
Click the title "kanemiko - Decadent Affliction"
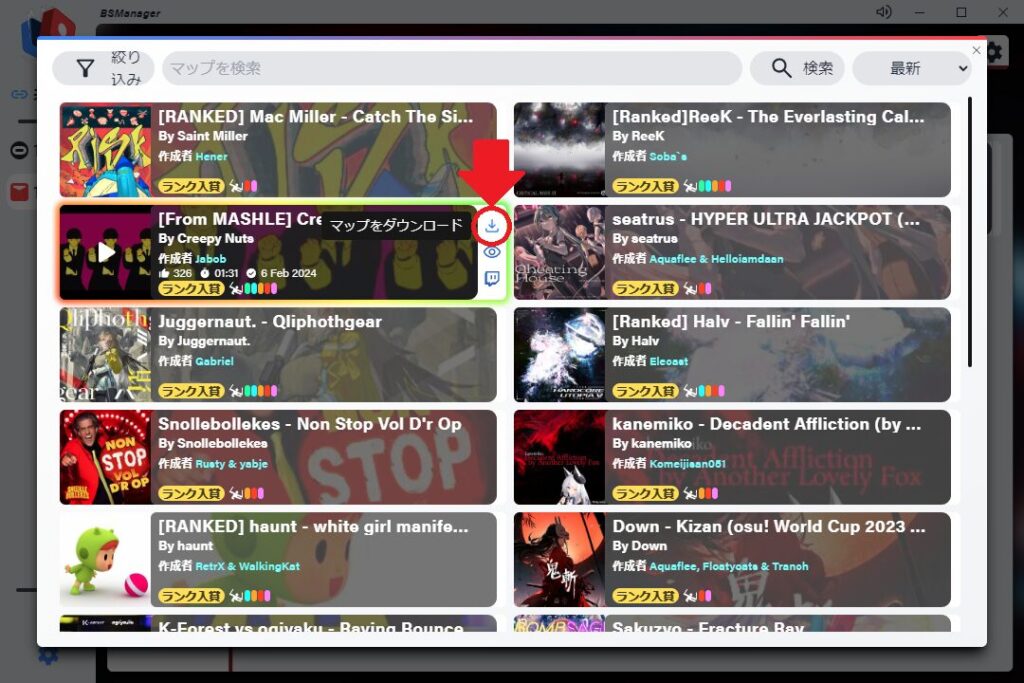[741, 424]
